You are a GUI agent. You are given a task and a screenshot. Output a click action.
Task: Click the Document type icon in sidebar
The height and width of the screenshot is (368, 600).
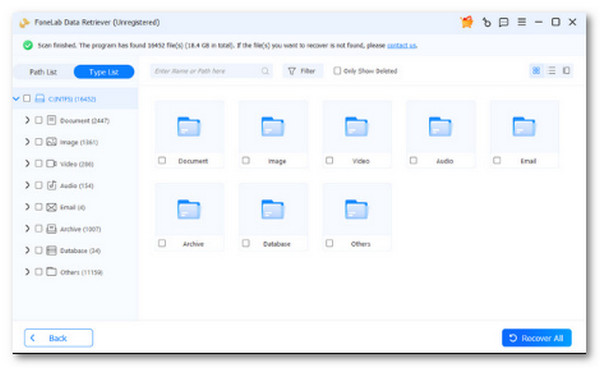click(x=51, y=120)
